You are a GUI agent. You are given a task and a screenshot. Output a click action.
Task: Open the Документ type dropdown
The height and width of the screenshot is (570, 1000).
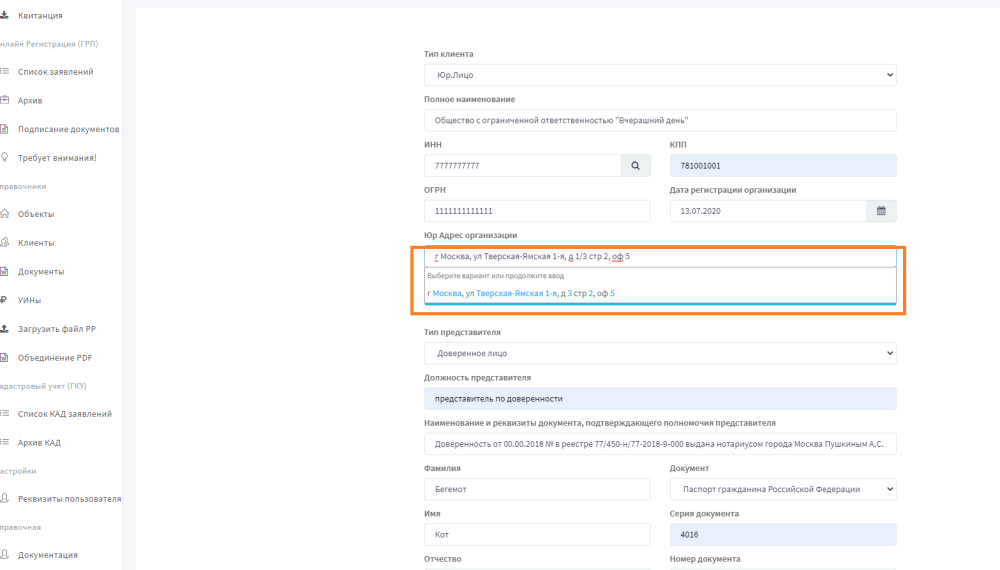click(783, 489)
